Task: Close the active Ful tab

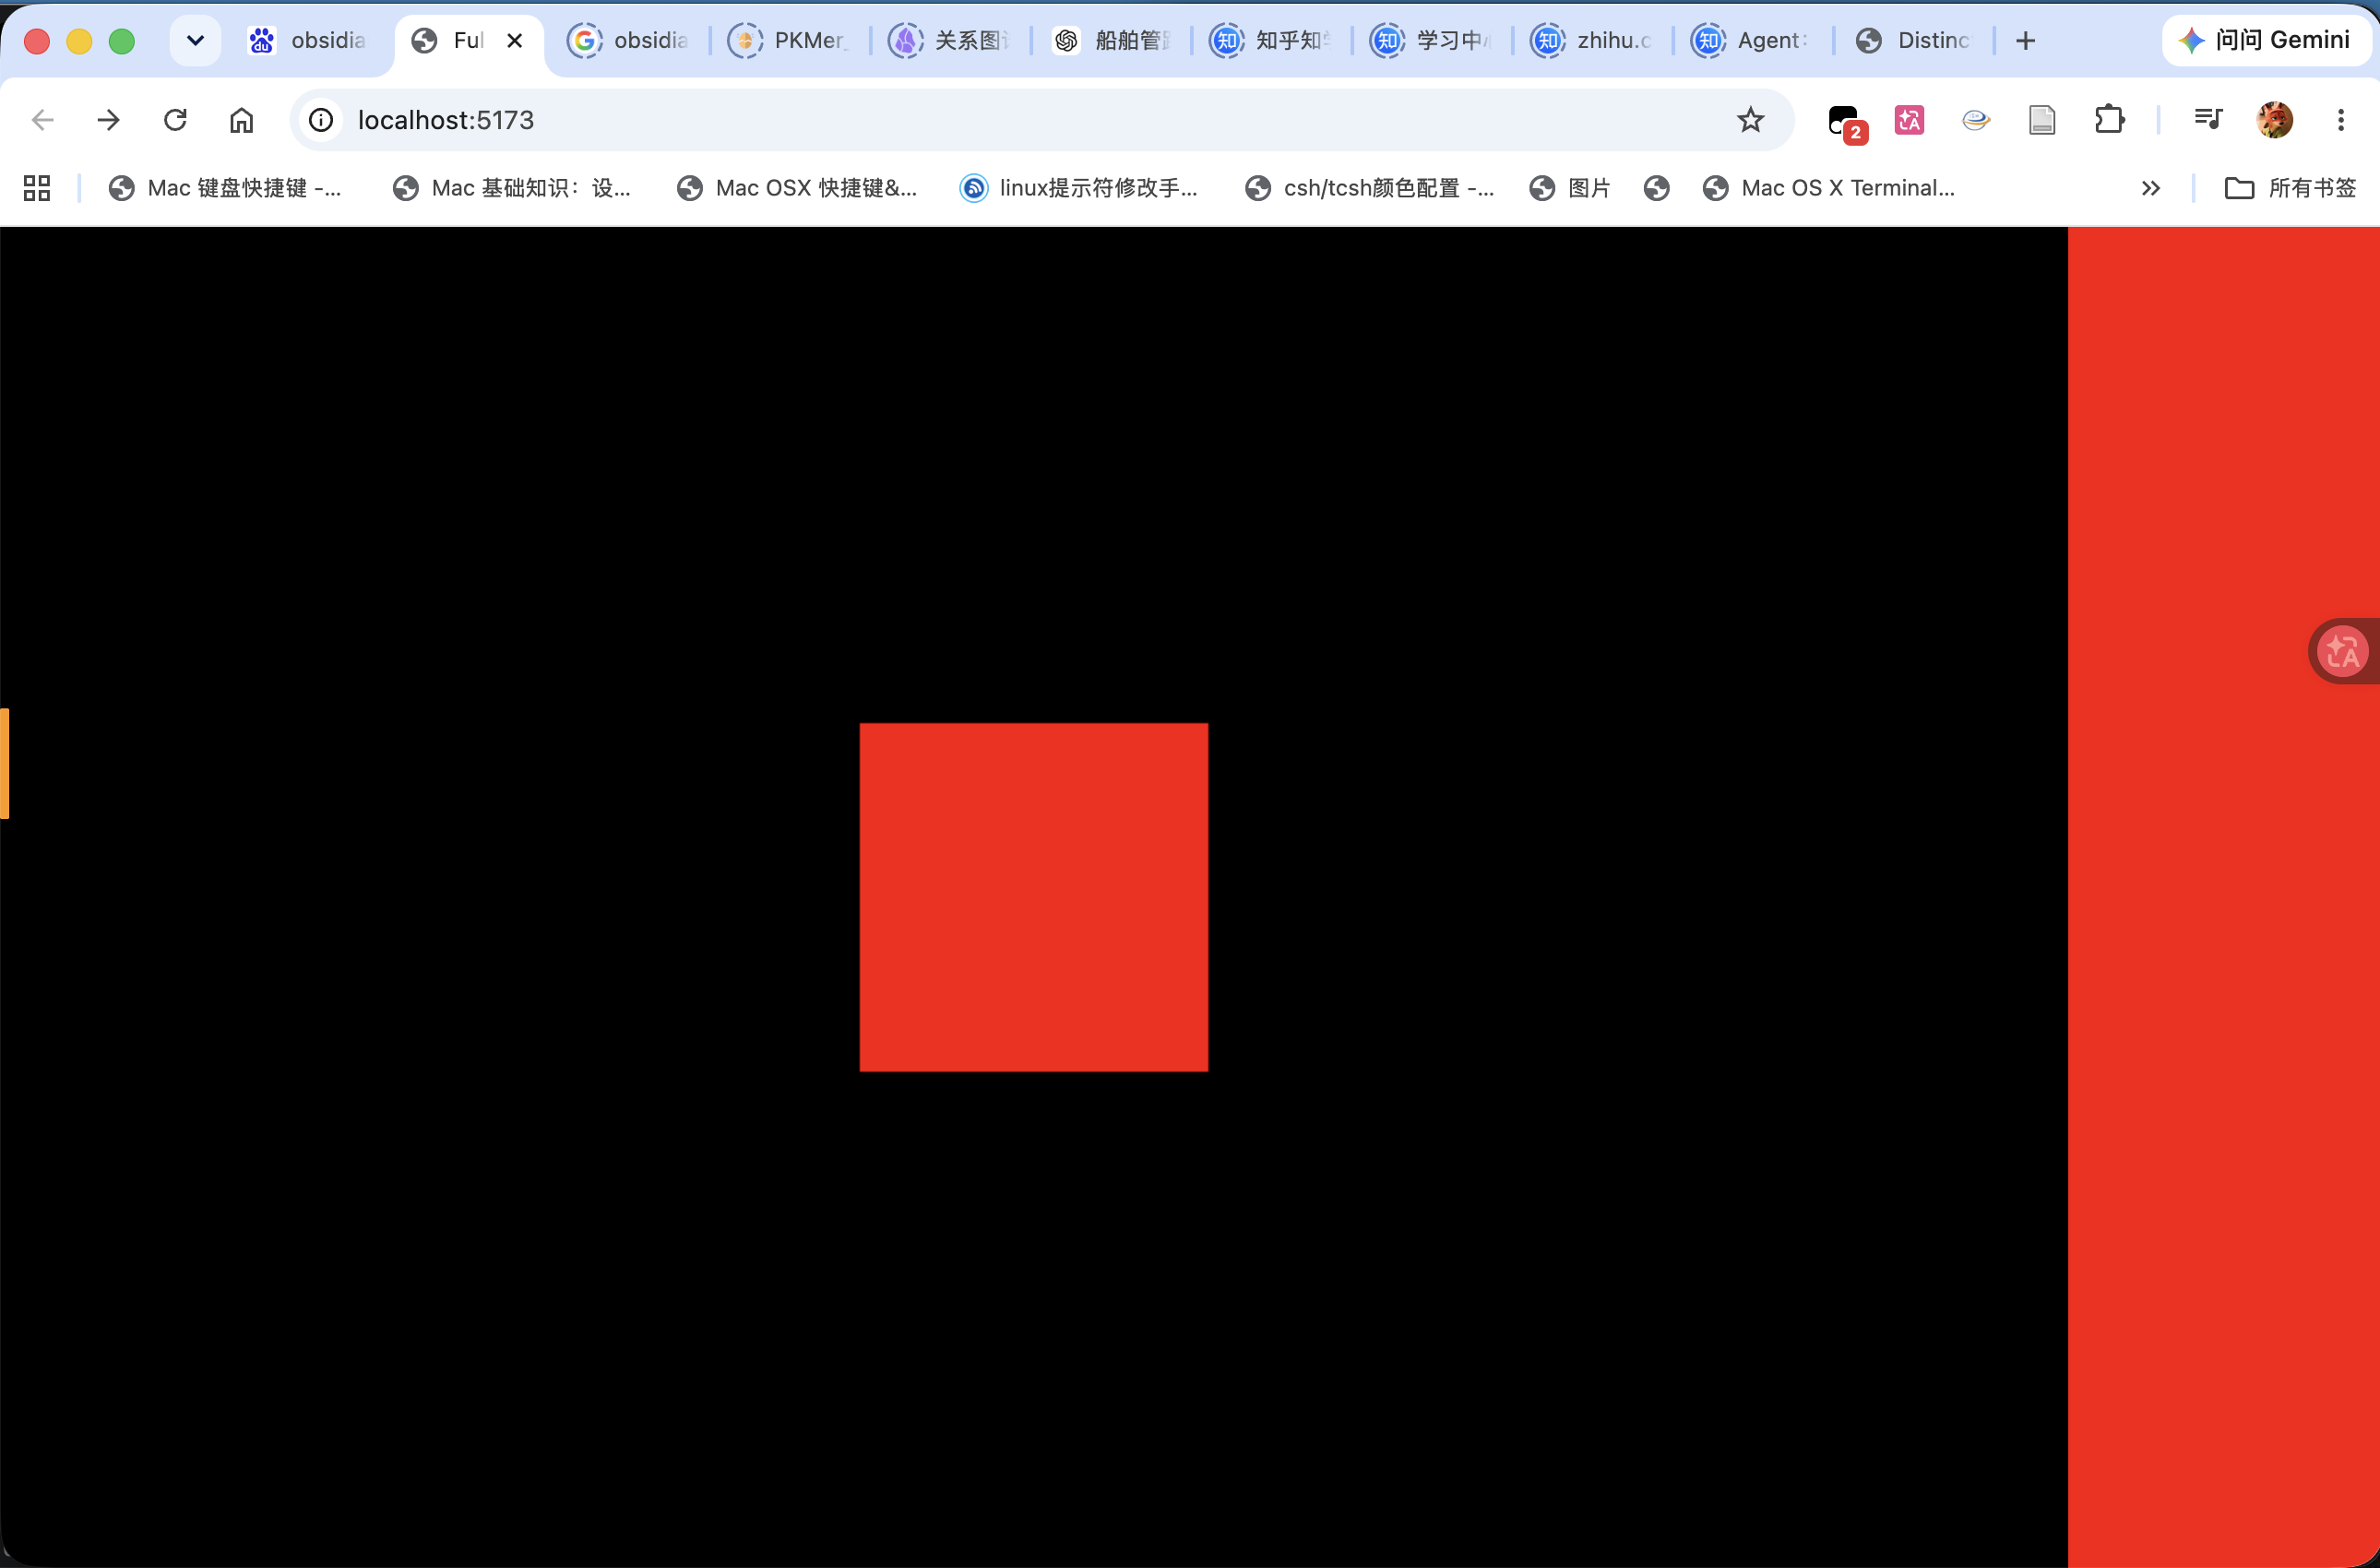Action: click(x=515, y=40)
